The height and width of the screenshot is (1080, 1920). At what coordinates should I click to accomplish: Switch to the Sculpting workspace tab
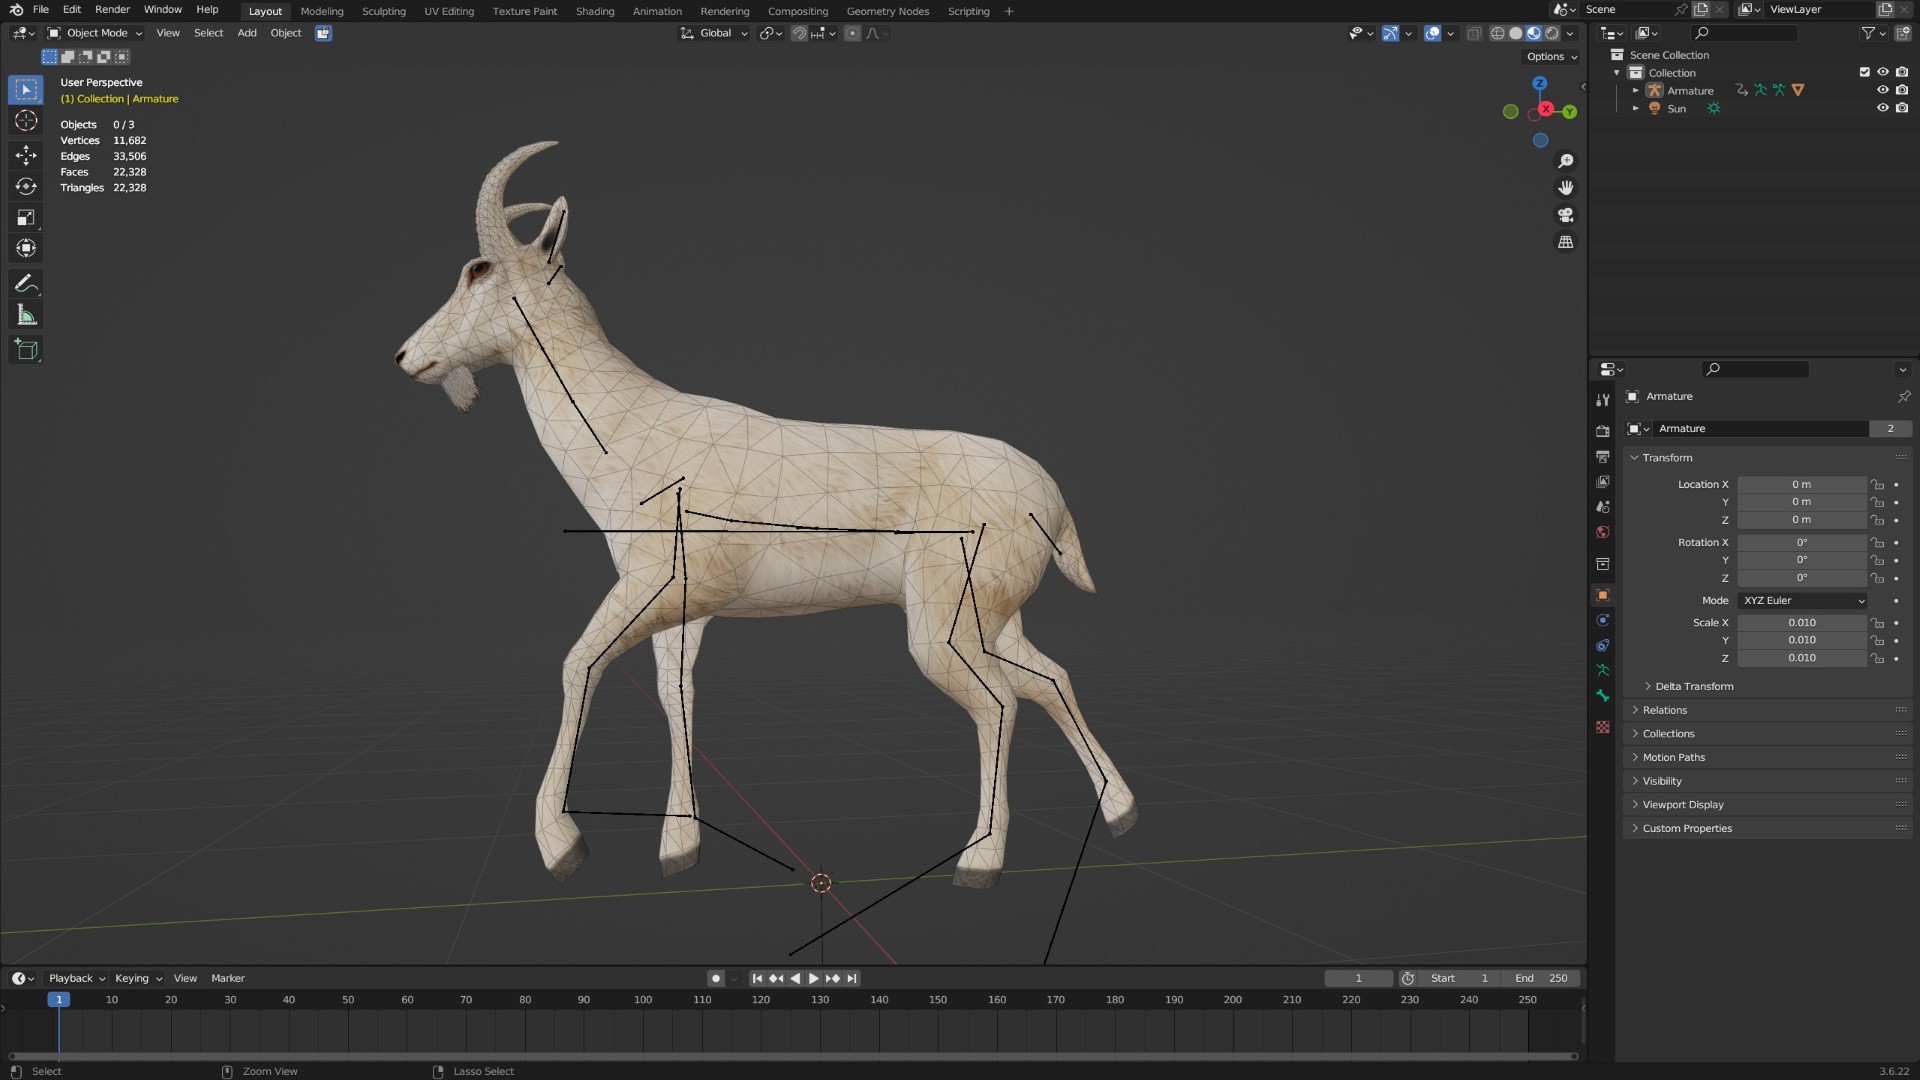[384, 11]
